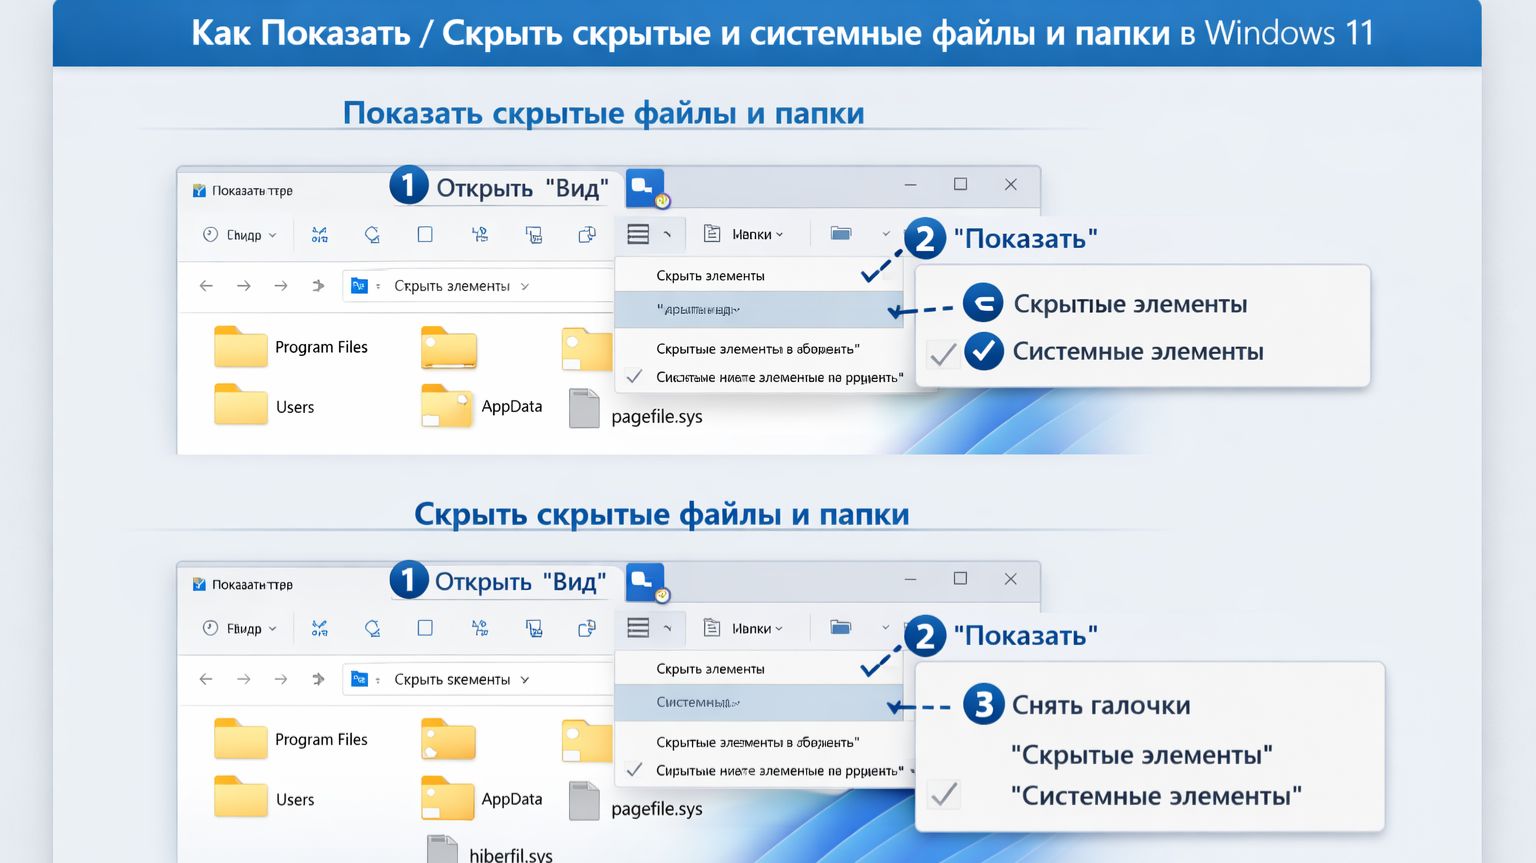Screen dimensions: 1536x863
Task: Click the scissors icon in the lower Explorer toolbar
Action: [320, 628]
